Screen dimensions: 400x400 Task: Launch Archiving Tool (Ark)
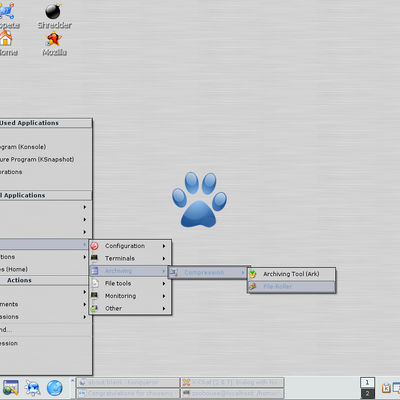coord(291,274)
